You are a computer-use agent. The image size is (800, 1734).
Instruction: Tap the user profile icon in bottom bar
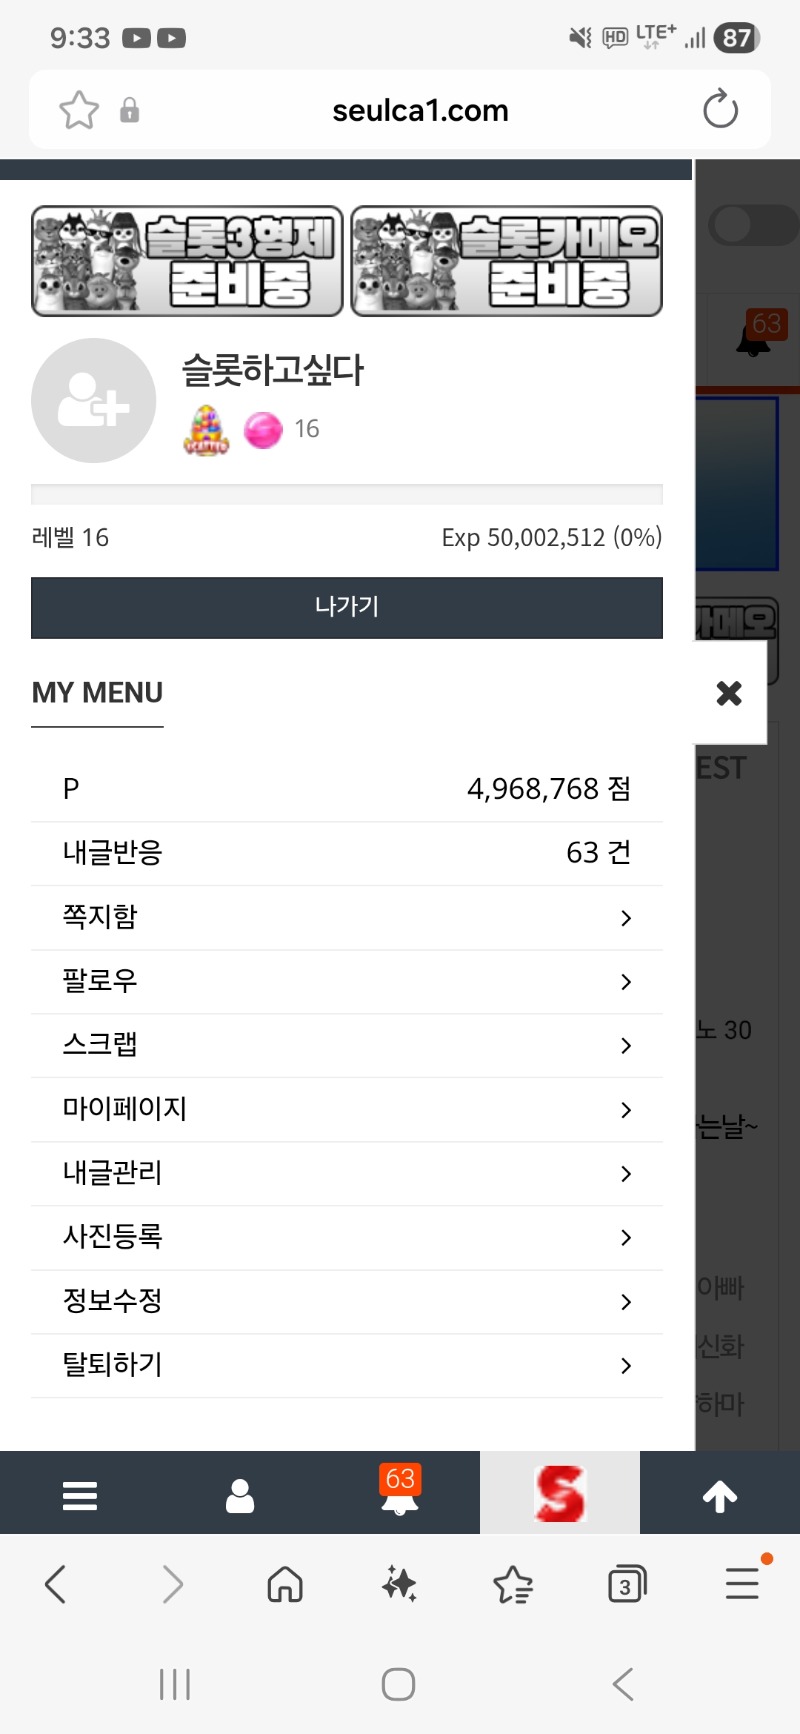(240, 1495)
